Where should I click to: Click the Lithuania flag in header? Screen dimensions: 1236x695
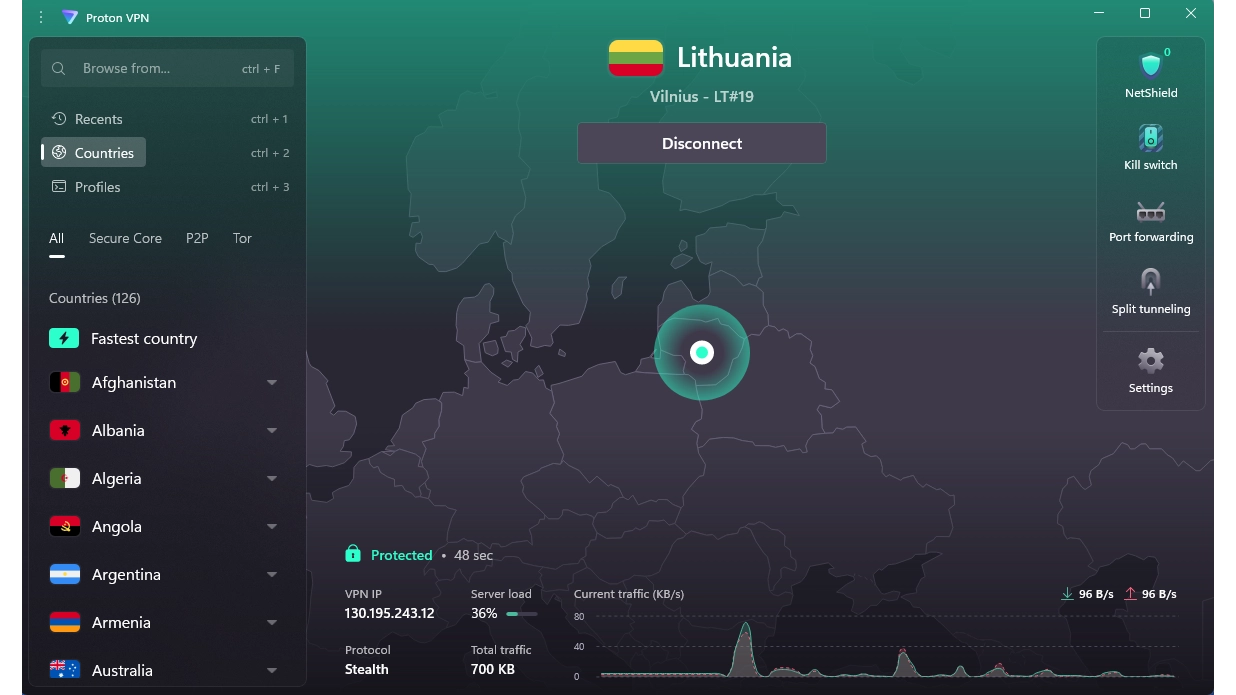636,58
